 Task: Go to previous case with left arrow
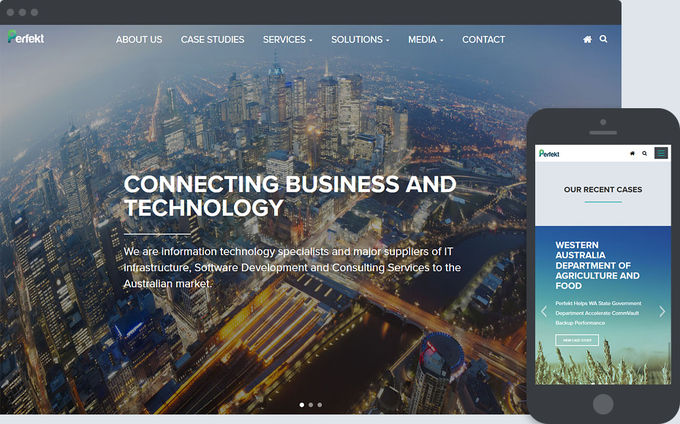point(543,311)
